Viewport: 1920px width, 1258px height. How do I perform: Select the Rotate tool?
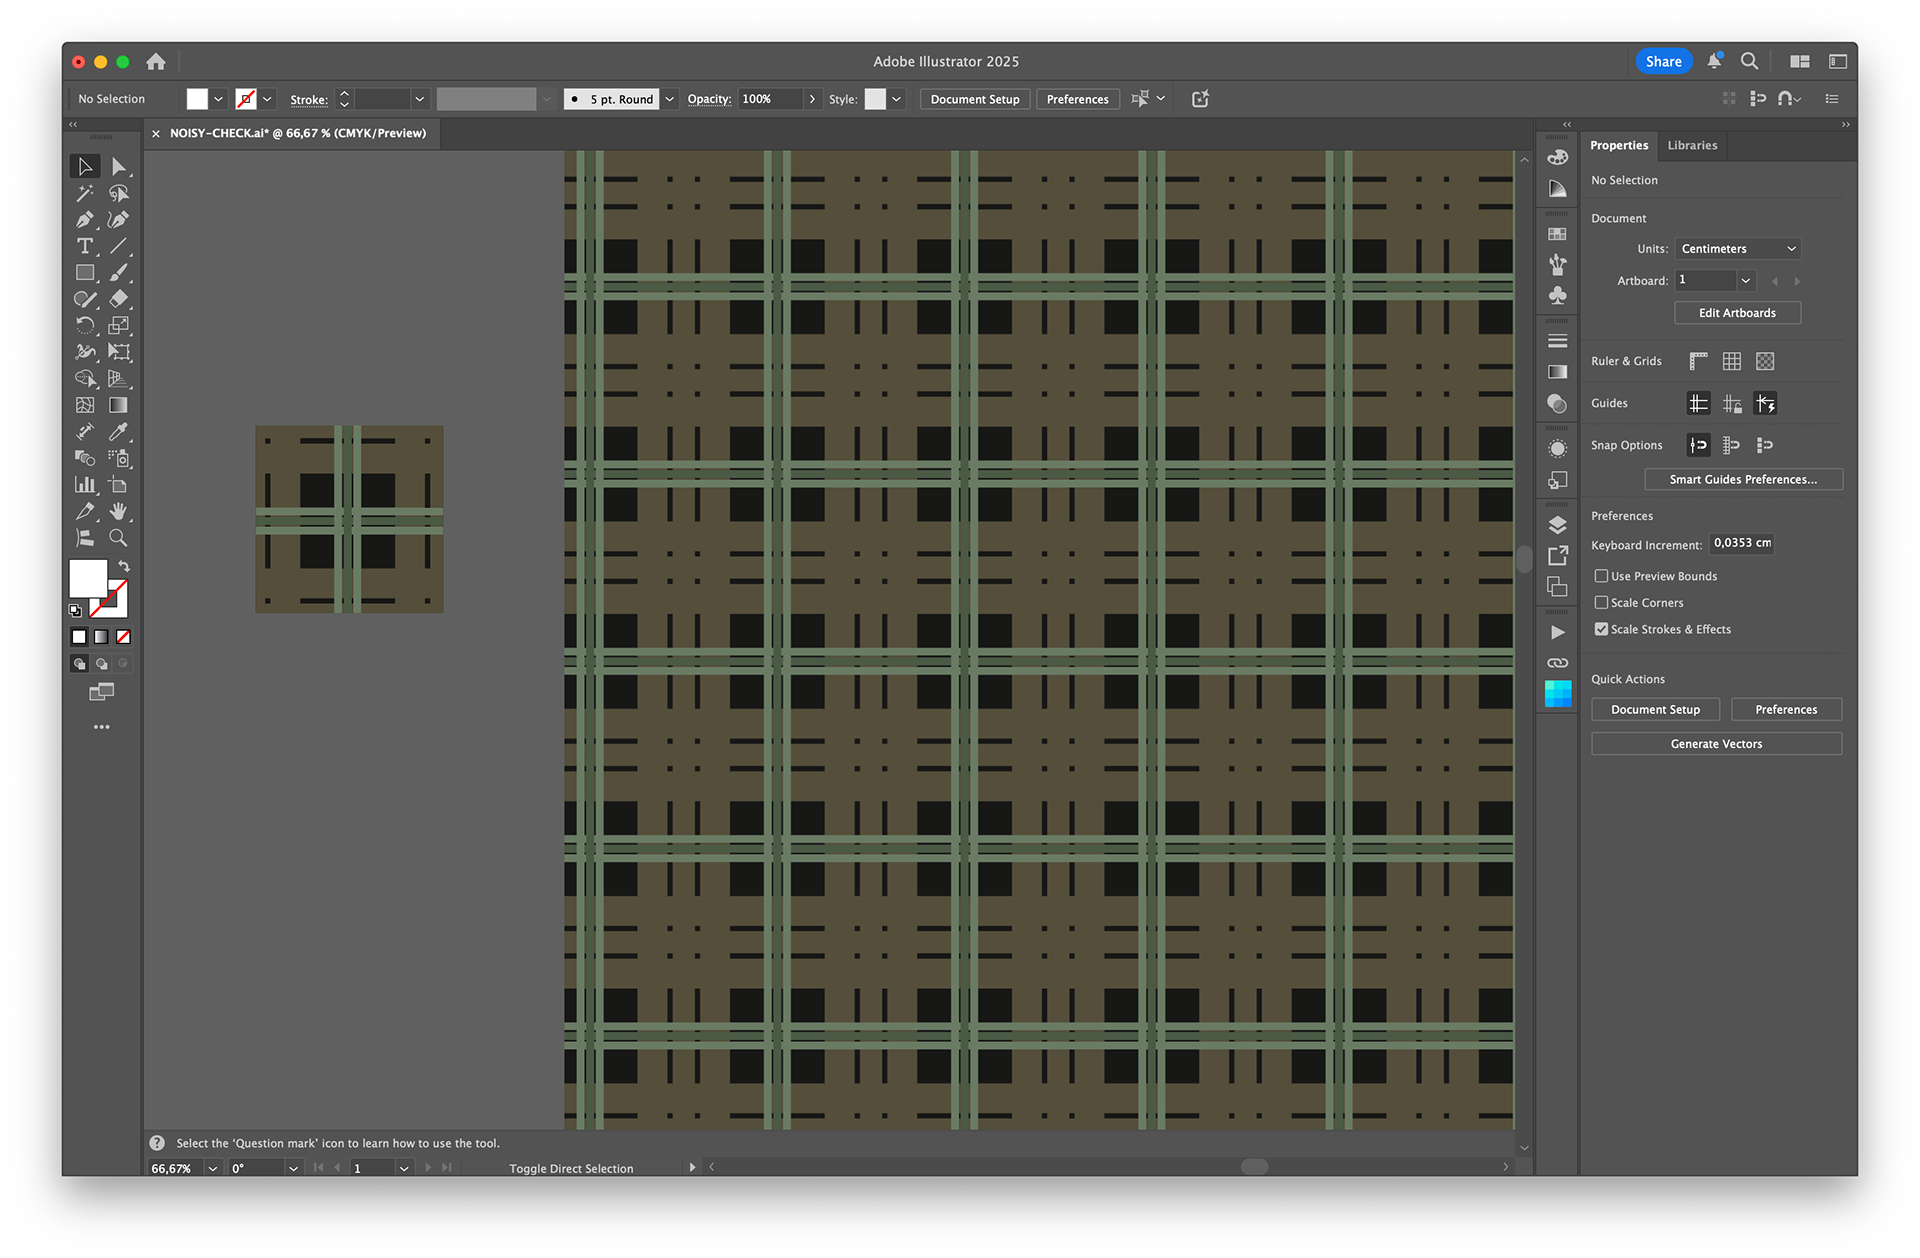85,325
